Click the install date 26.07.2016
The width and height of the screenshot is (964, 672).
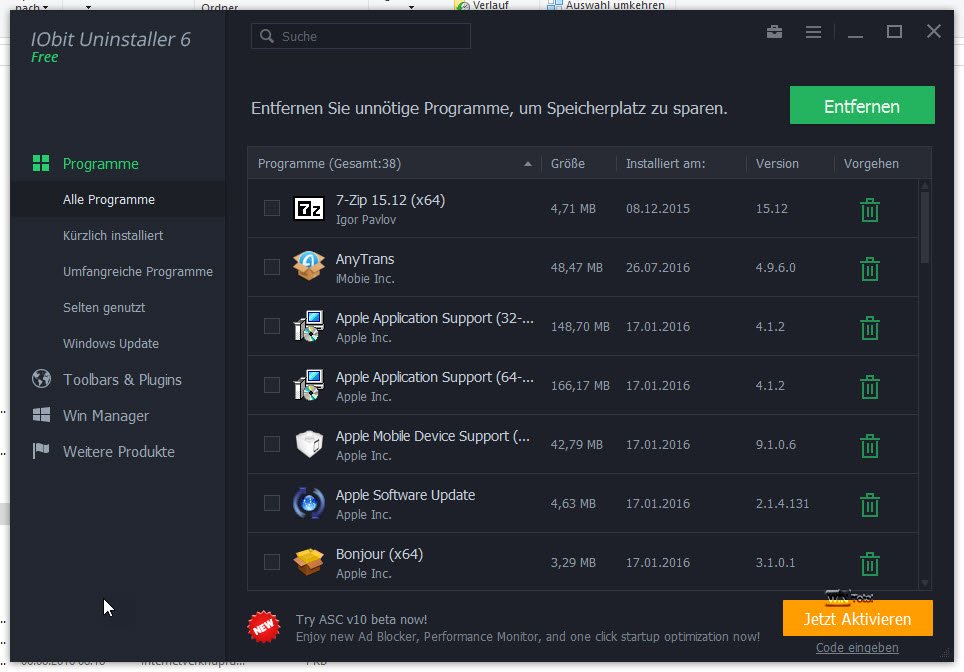[x=658, y=267]
